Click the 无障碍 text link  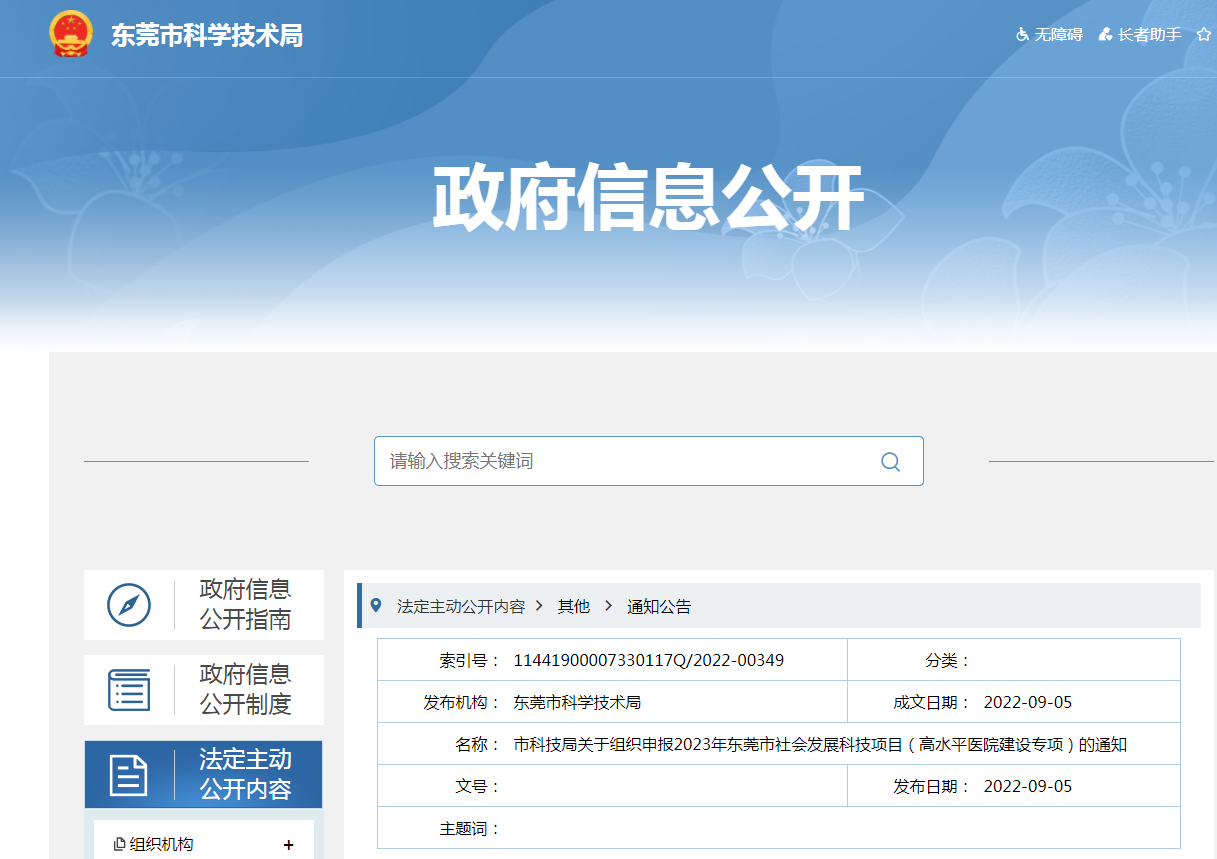tap(1058, 35)
